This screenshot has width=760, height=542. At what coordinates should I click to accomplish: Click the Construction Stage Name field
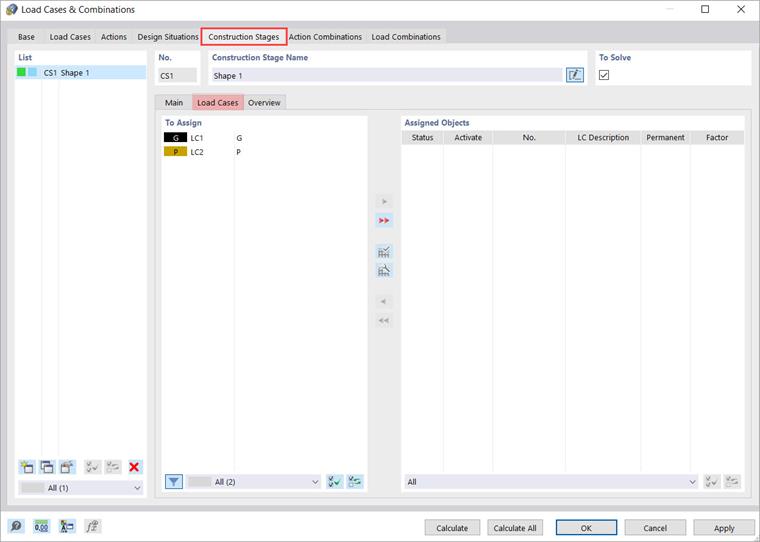[x=387, y=76]
